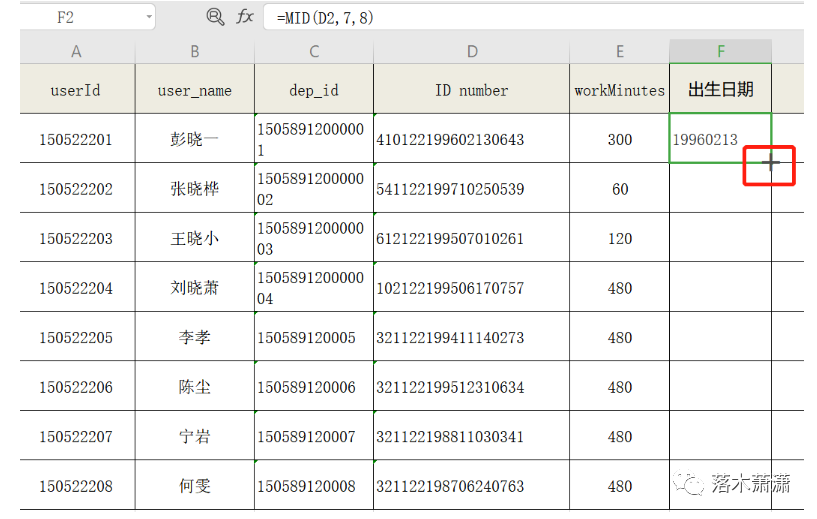Viewport: 817px width, 519px height.
Task: Select ID number 321122198811030341
Action: click(x=472, y=436)
